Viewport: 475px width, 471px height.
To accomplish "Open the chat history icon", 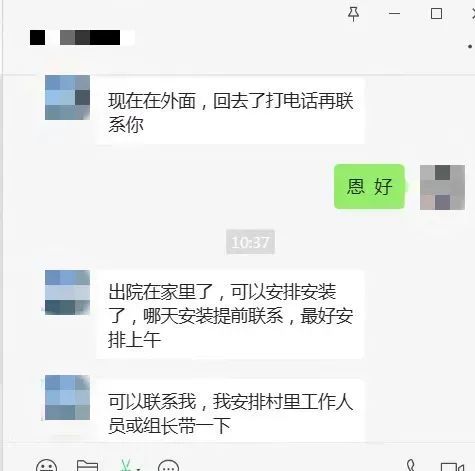I will pos(168,466).
